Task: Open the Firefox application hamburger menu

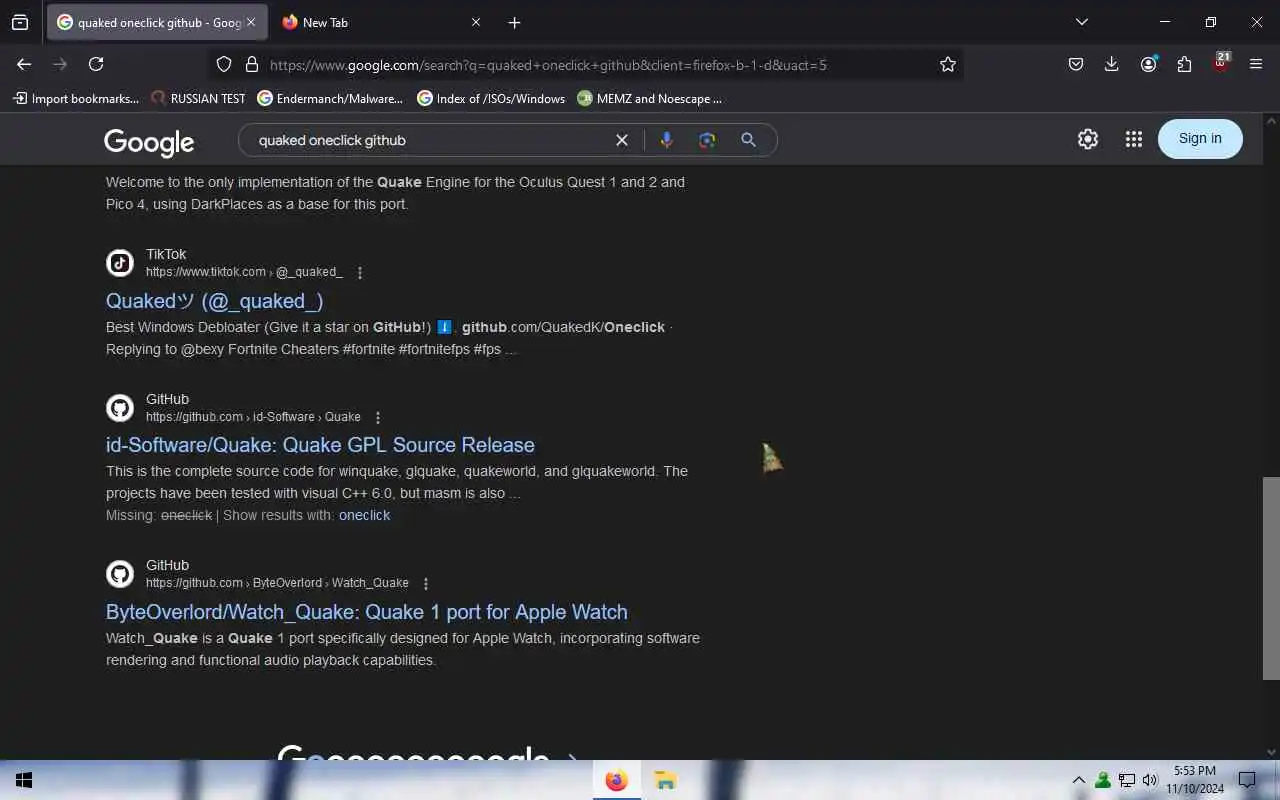Action: [1256, 64]
